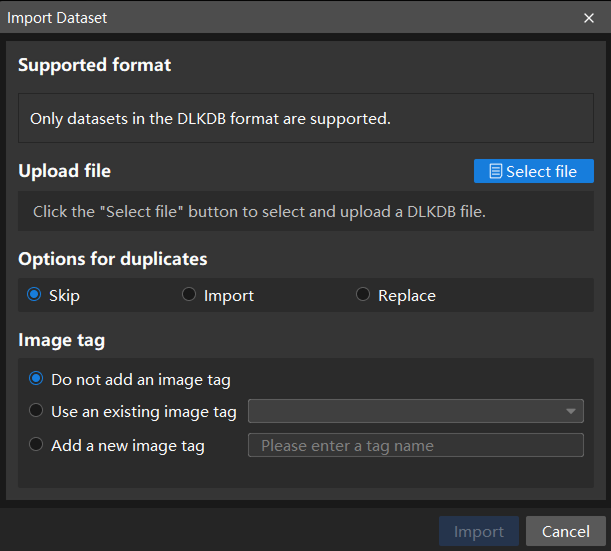The width and height of the screenshot is (611, 551).
Task: Choose Do not add an image tag
Action: [x=37, y=379]
